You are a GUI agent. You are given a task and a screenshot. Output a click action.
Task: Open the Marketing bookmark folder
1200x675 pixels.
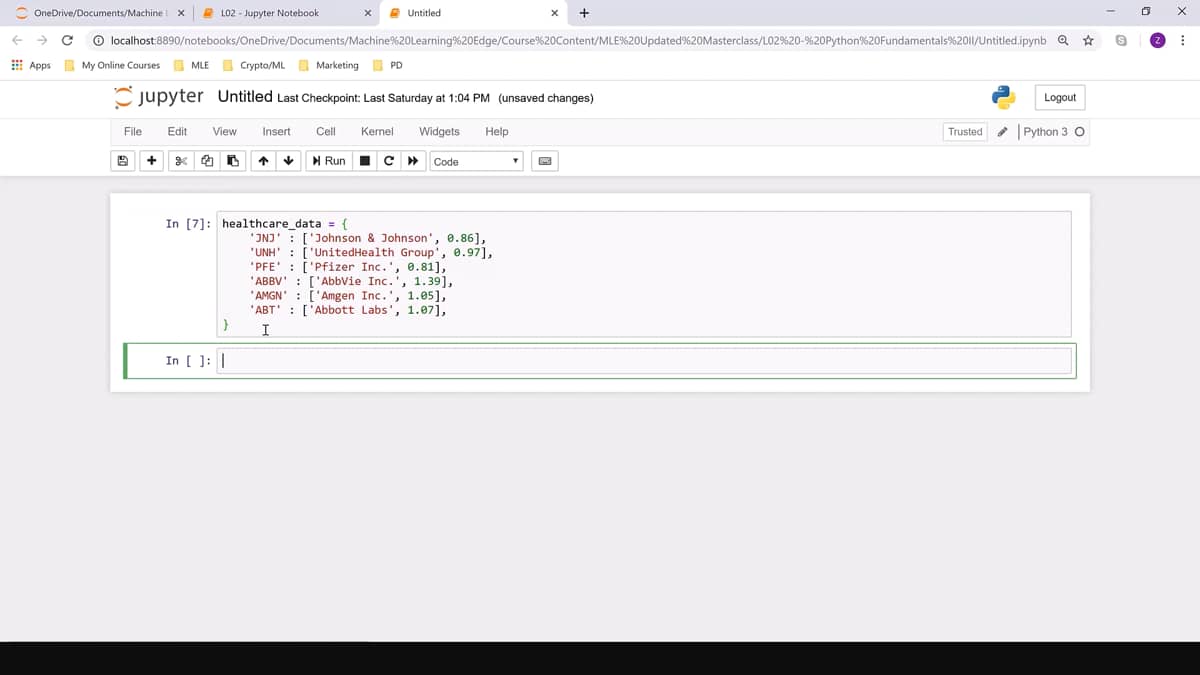[x=329, y=65]
